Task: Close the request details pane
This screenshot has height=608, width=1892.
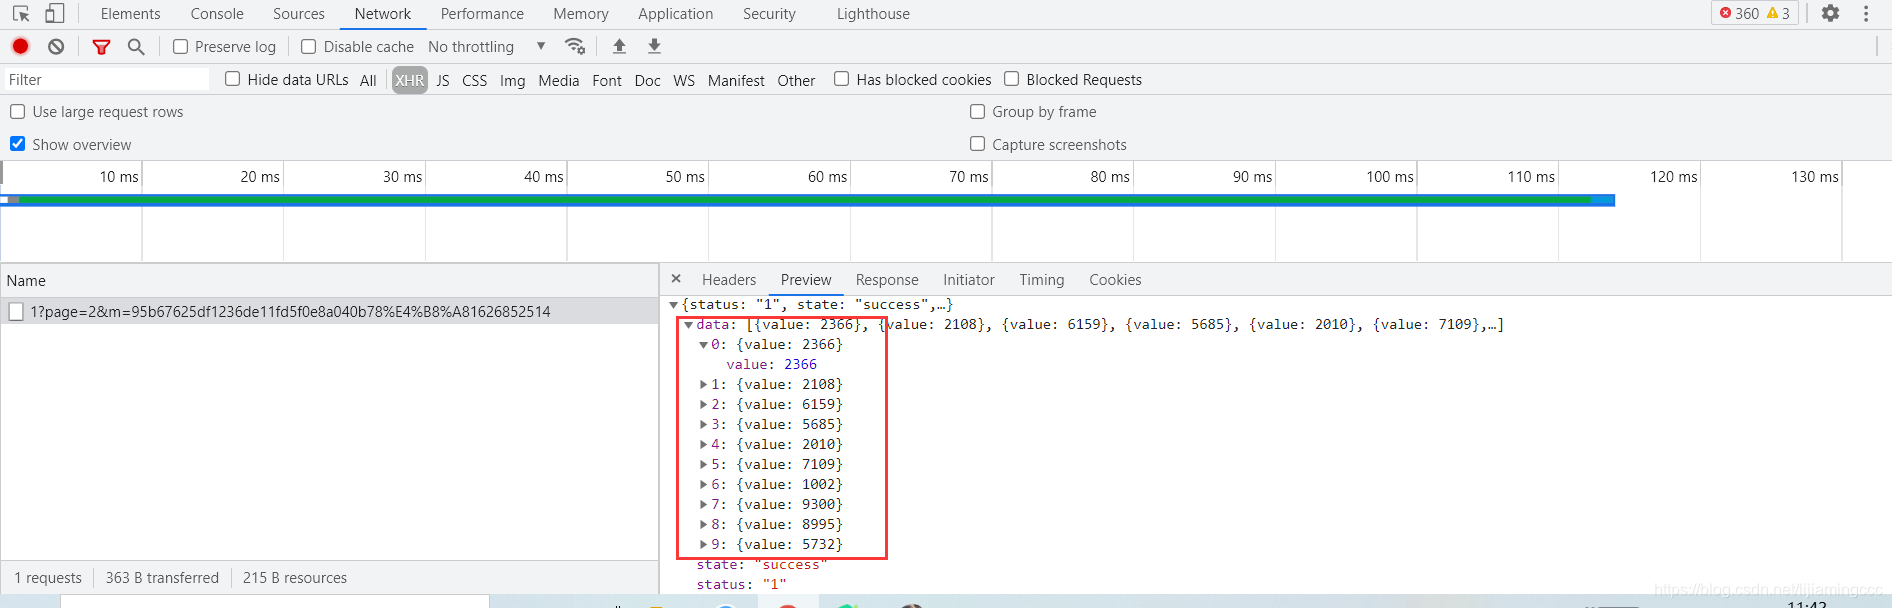Action: (x=676, y=279)
